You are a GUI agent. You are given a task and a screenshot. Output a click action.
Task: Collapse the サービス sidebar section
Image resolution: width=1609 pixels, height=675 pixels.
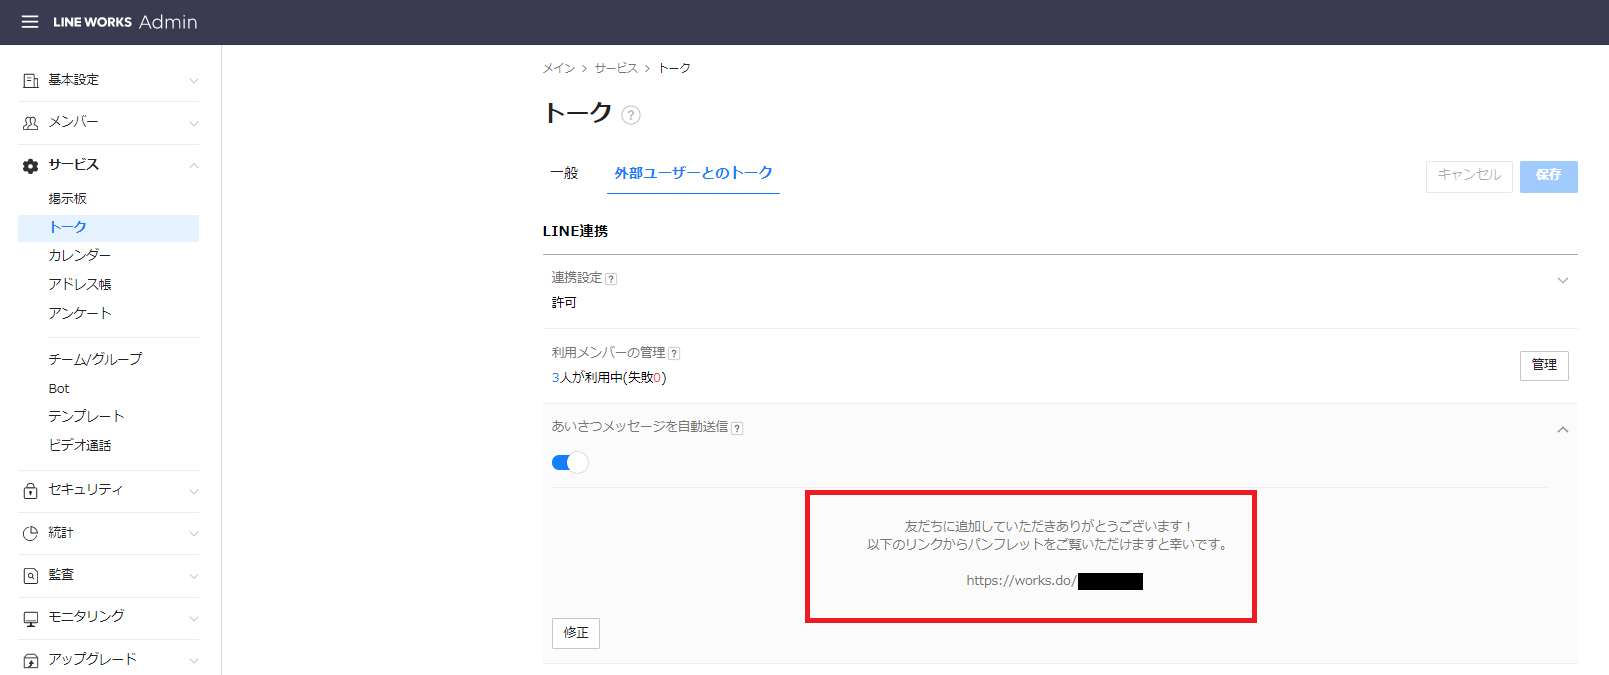(x=193, y=166)
